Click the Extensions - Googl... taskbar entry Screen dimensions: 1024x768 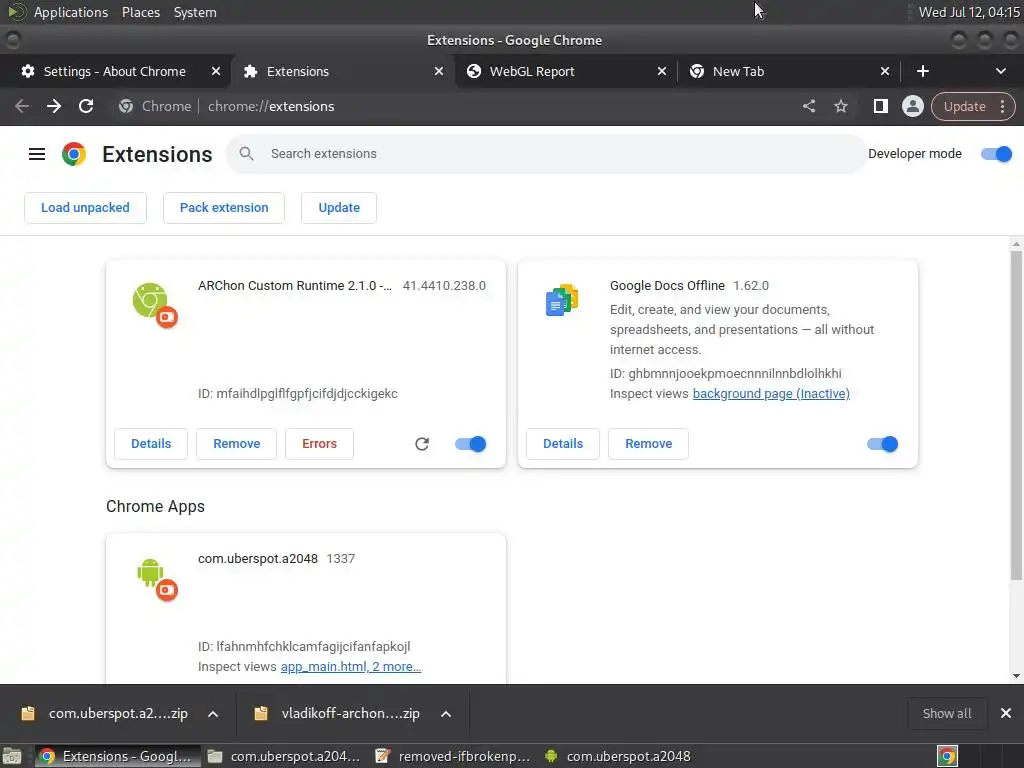118,756
